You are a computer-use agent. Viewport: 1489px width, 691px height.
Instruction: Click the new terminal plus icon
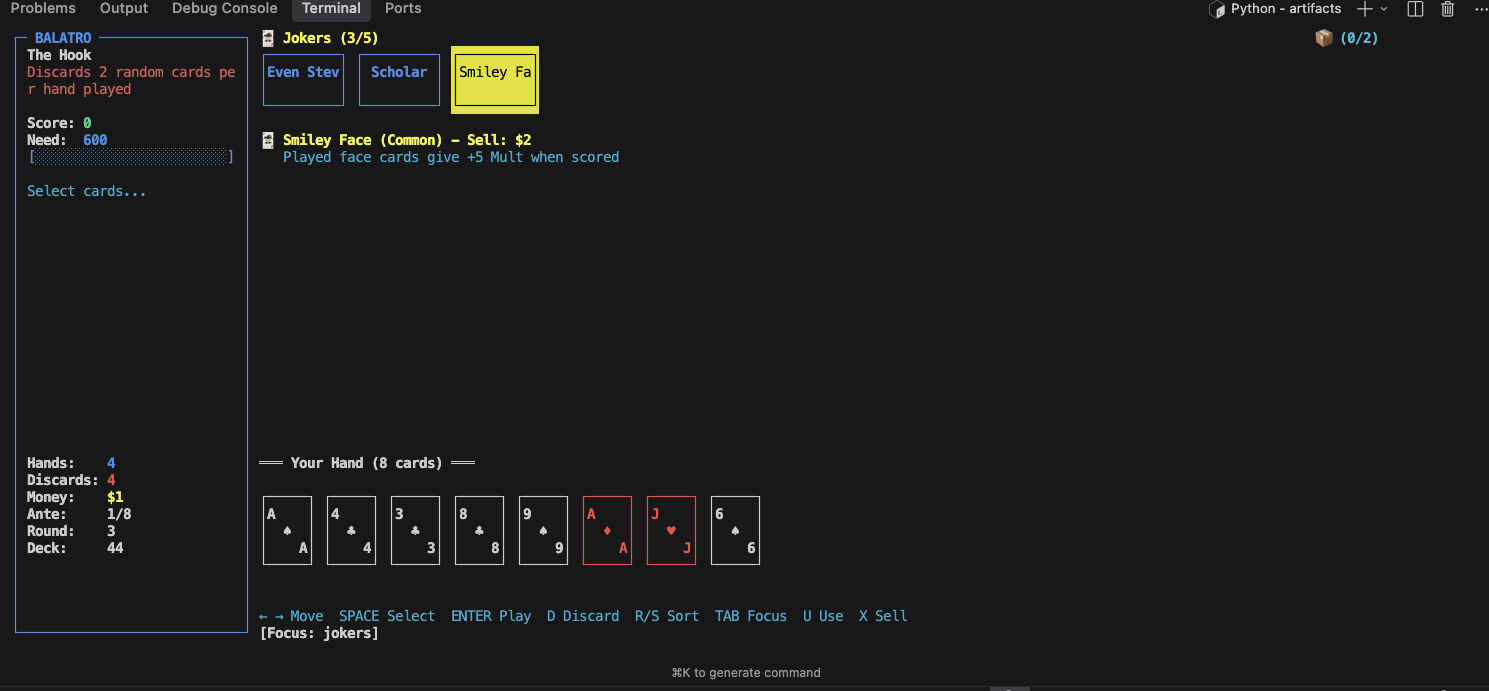(1364, 9)
